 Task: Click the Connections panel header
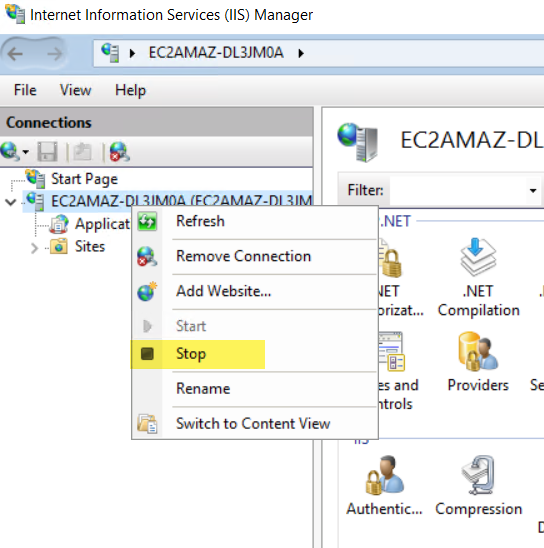tap(157, 123)
